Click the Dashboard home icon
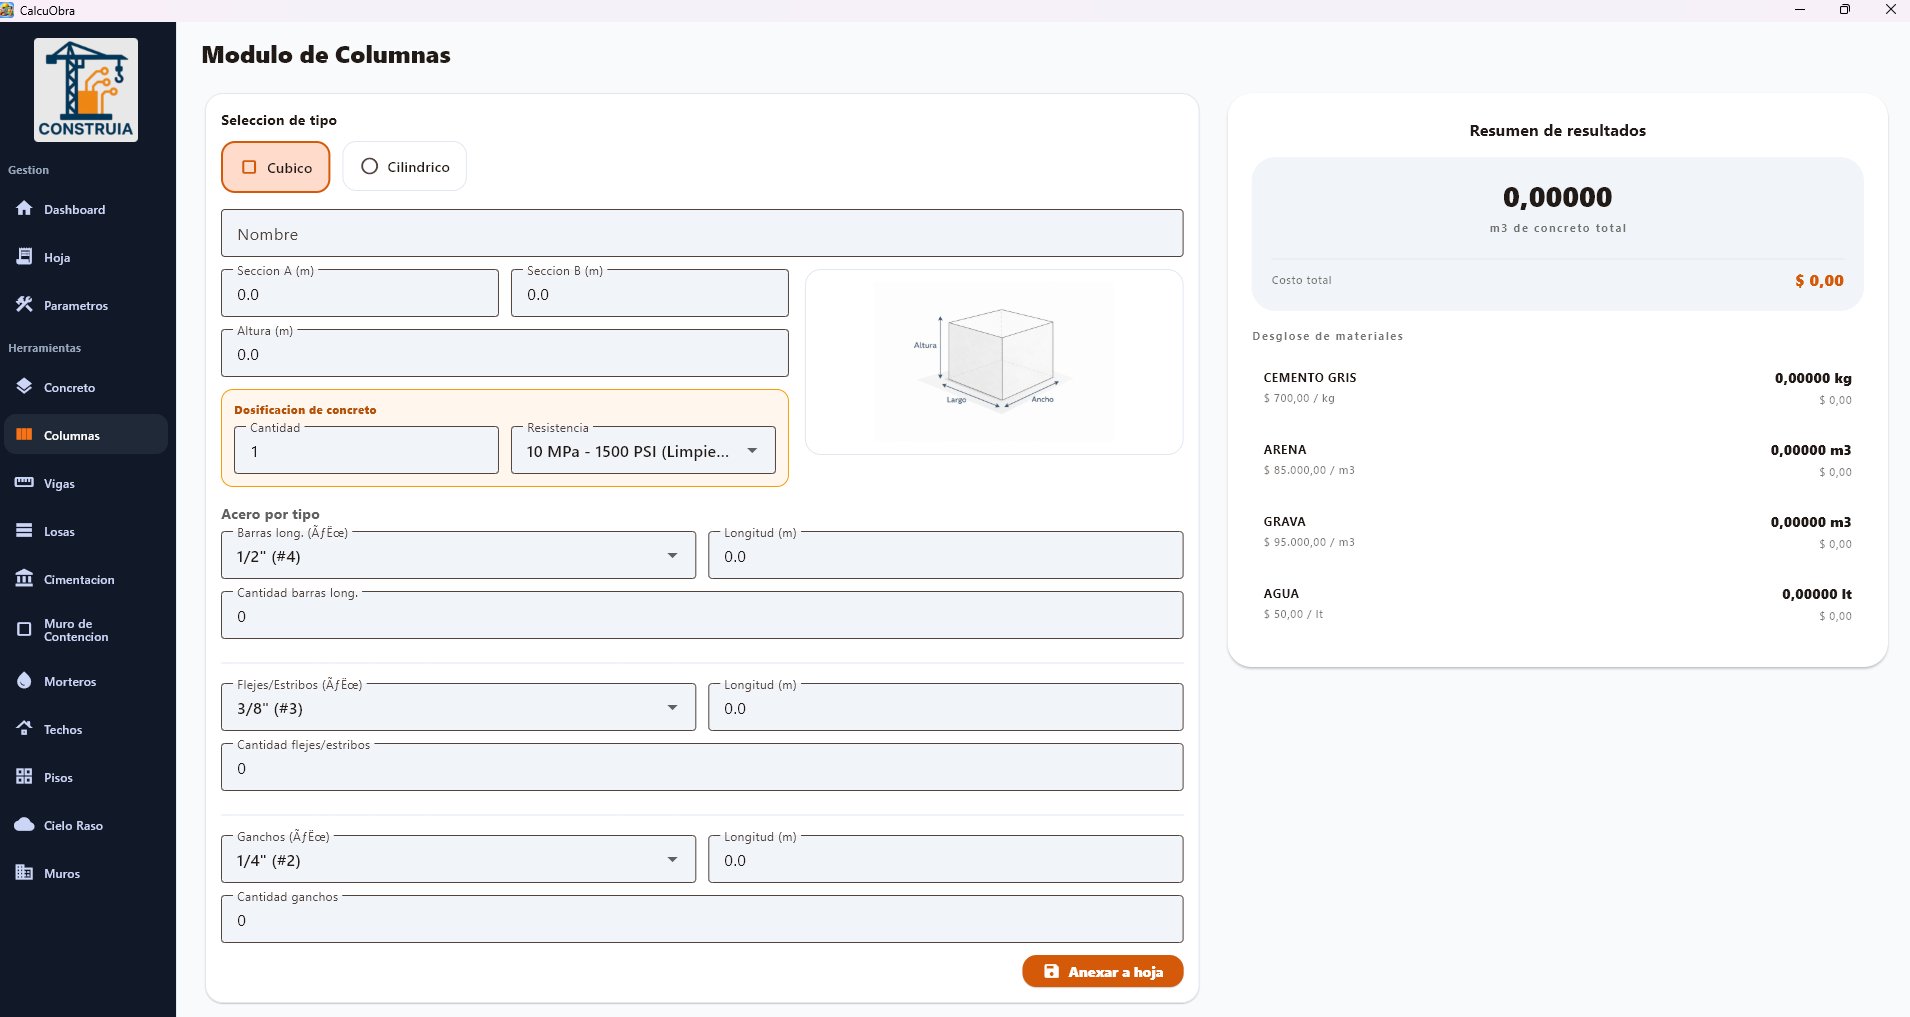 click(x=24, y=209)
